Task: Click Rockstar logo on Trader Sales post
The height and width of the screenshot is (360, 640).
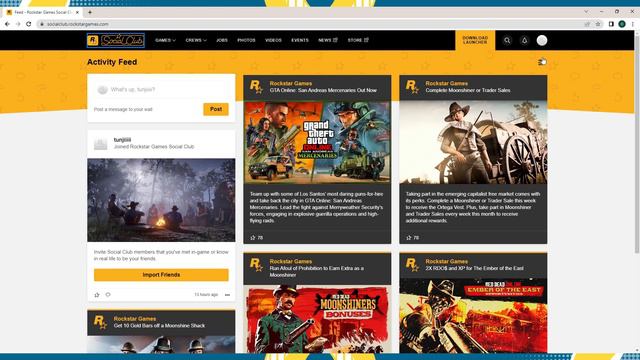Action: (x=412, y=87)
